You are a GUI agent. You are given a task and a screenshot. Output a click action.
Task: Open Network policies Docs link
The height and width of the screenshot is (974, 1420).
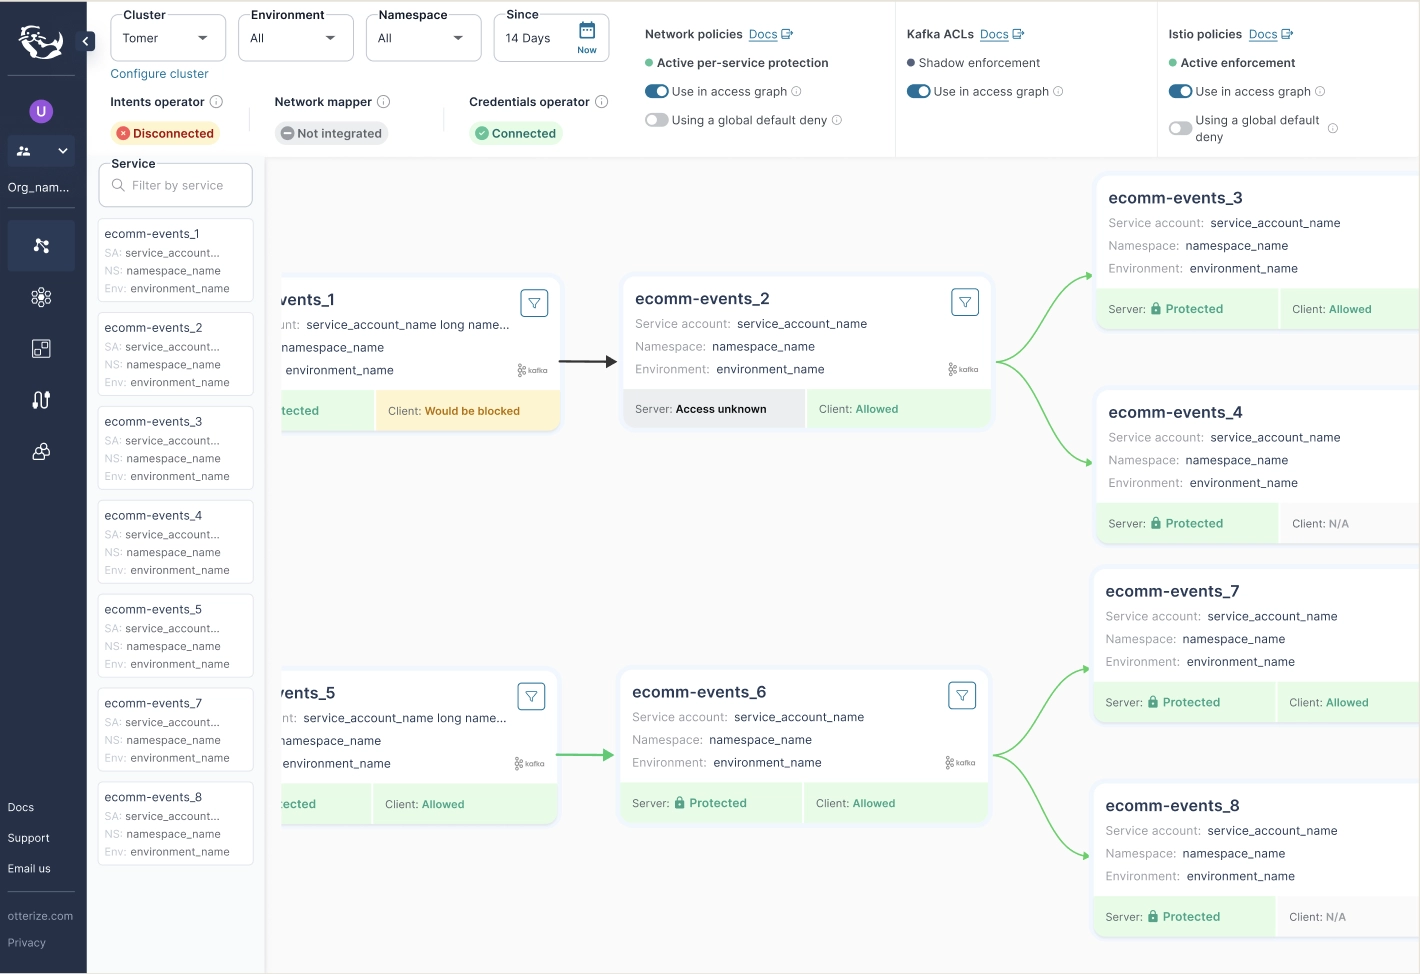tap(770, 34)
